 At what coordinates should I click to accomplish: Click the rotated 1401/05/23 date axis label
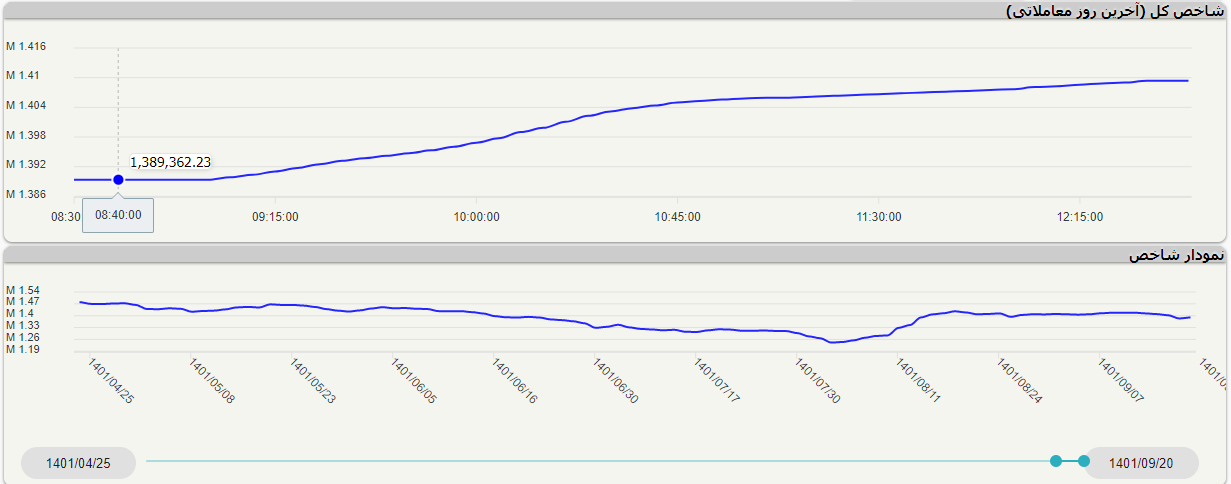coord(313,381)
